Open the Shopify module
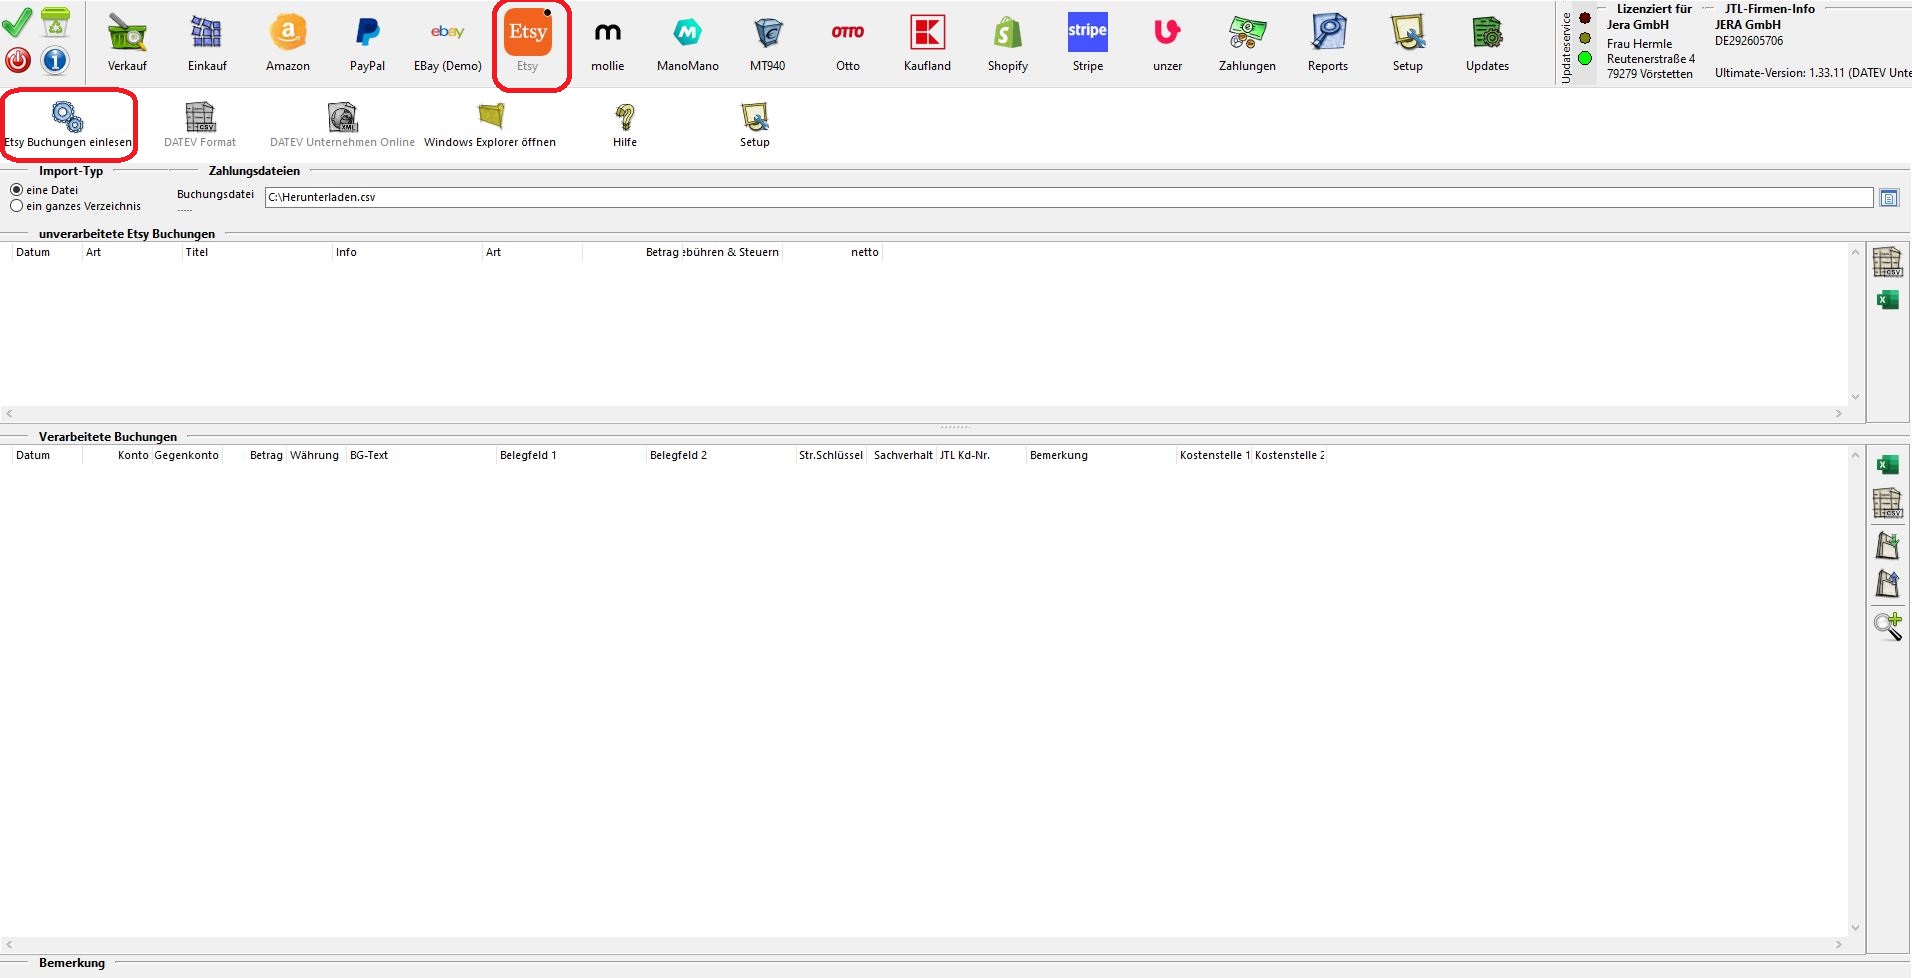Viewport: 1912px width, 978px height. (x=1007, y=43)
